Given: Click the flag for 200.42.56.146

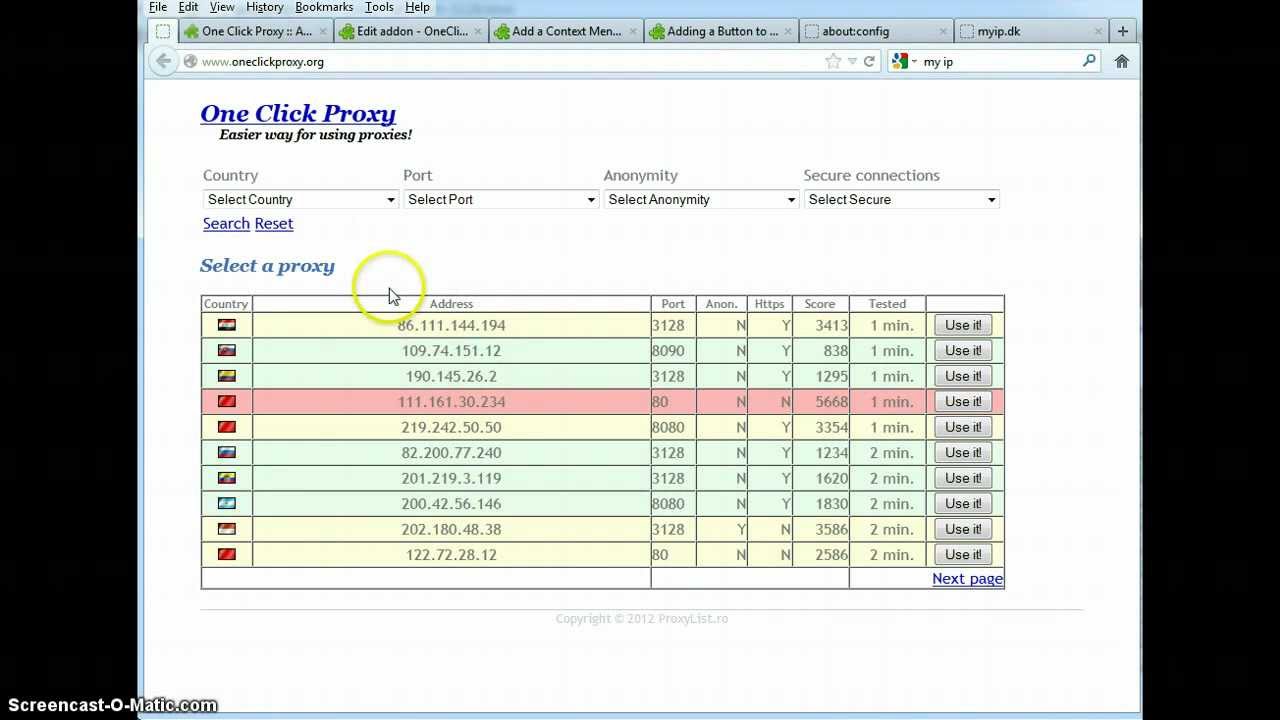Looking at the screenshot, I should click(227, 503).
